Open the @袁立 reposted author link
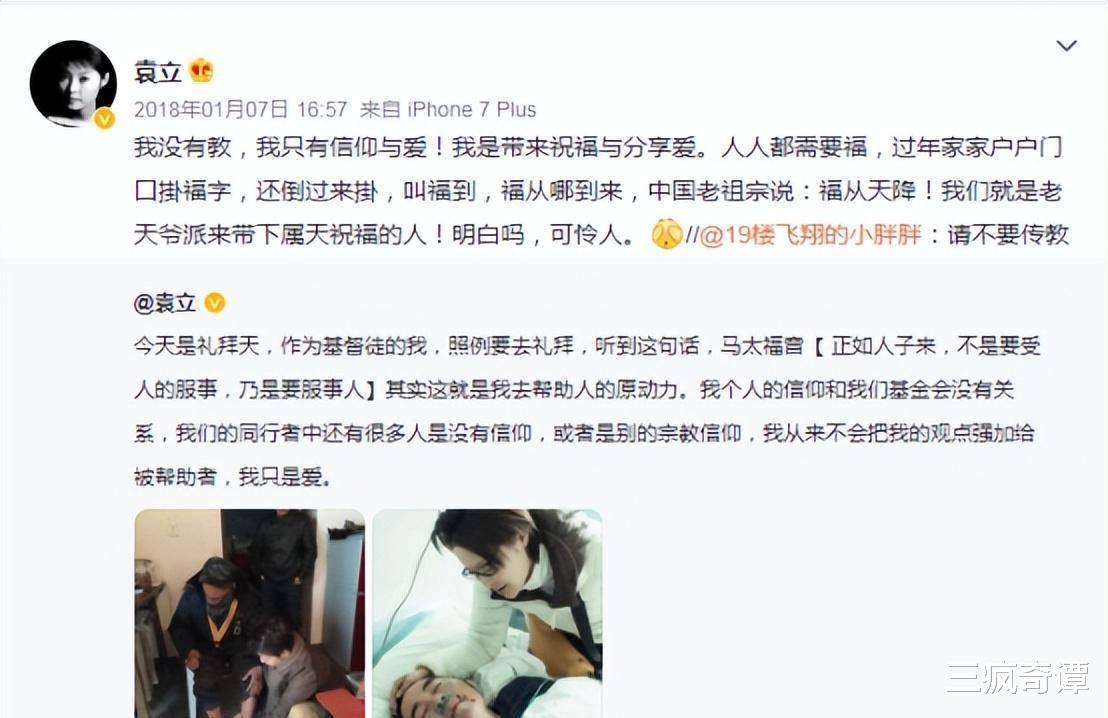The image size is (1108, 718). [x=165, y=303]
